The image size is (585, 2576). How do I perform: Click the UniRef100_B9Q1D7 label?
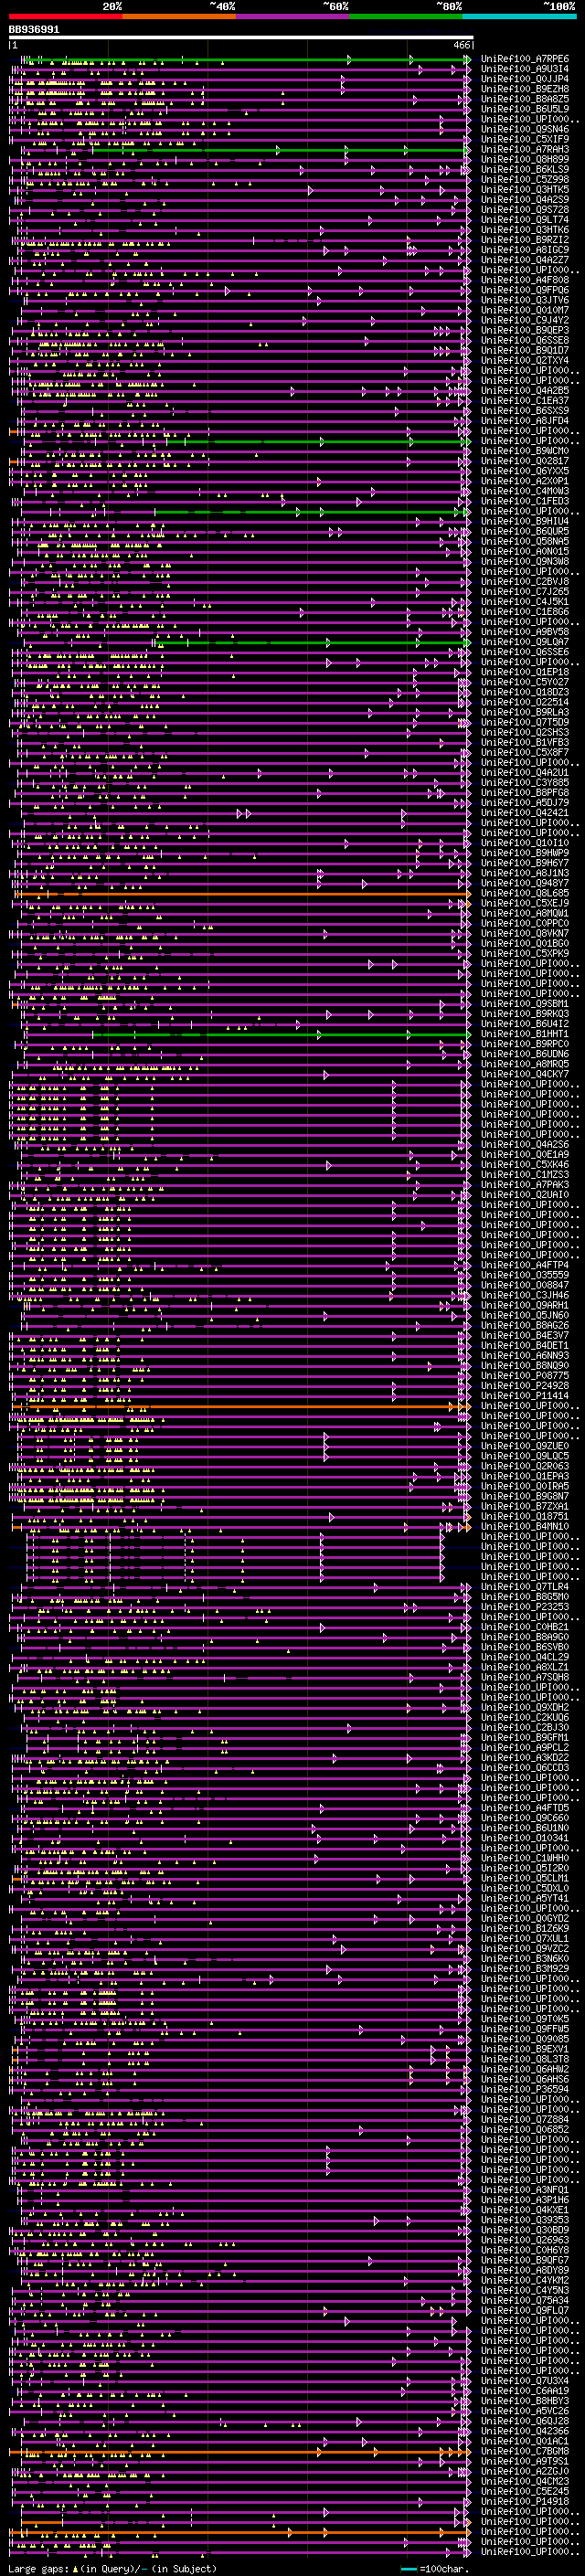pos(524,350)
